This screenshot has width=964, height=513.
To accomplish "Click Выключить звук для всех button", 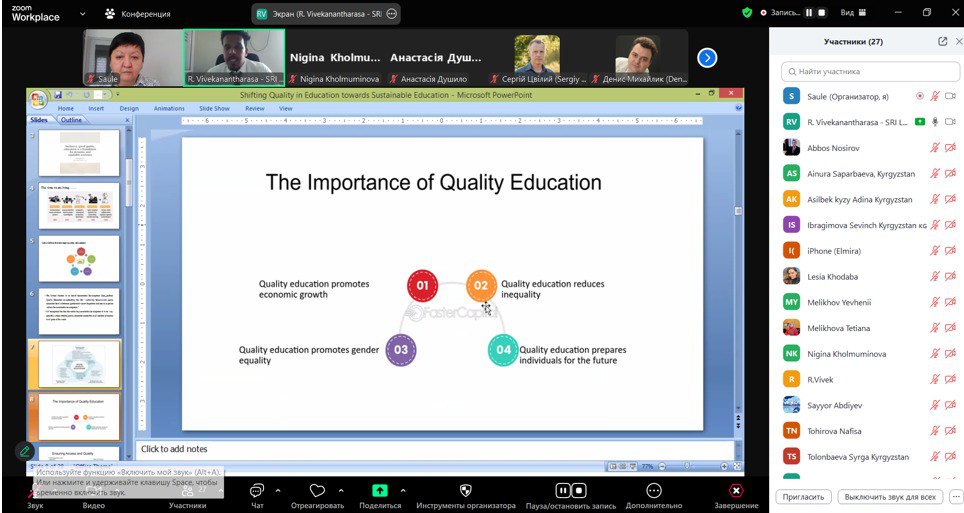I will pyautogui.click(x=890, y=496).
